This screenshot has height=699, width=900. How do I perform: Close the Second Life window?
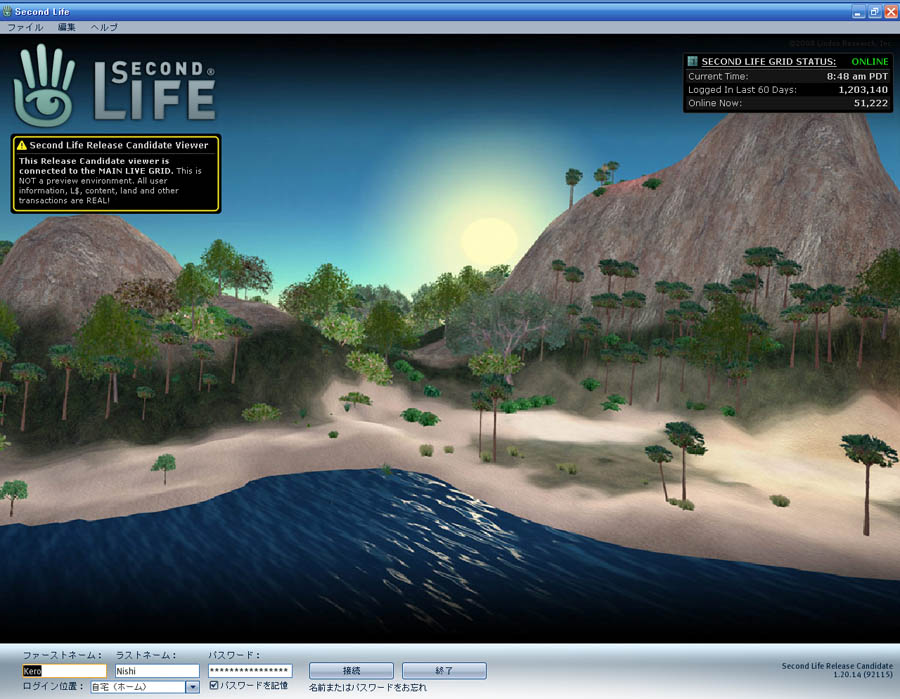[x=891, y=11]
